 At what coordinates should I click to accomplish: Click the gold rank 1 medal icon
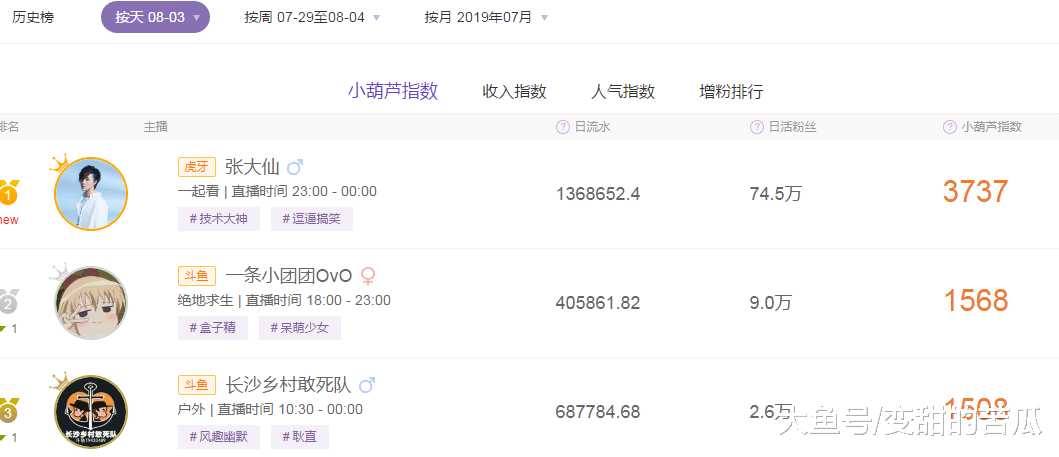click(9, 192)
